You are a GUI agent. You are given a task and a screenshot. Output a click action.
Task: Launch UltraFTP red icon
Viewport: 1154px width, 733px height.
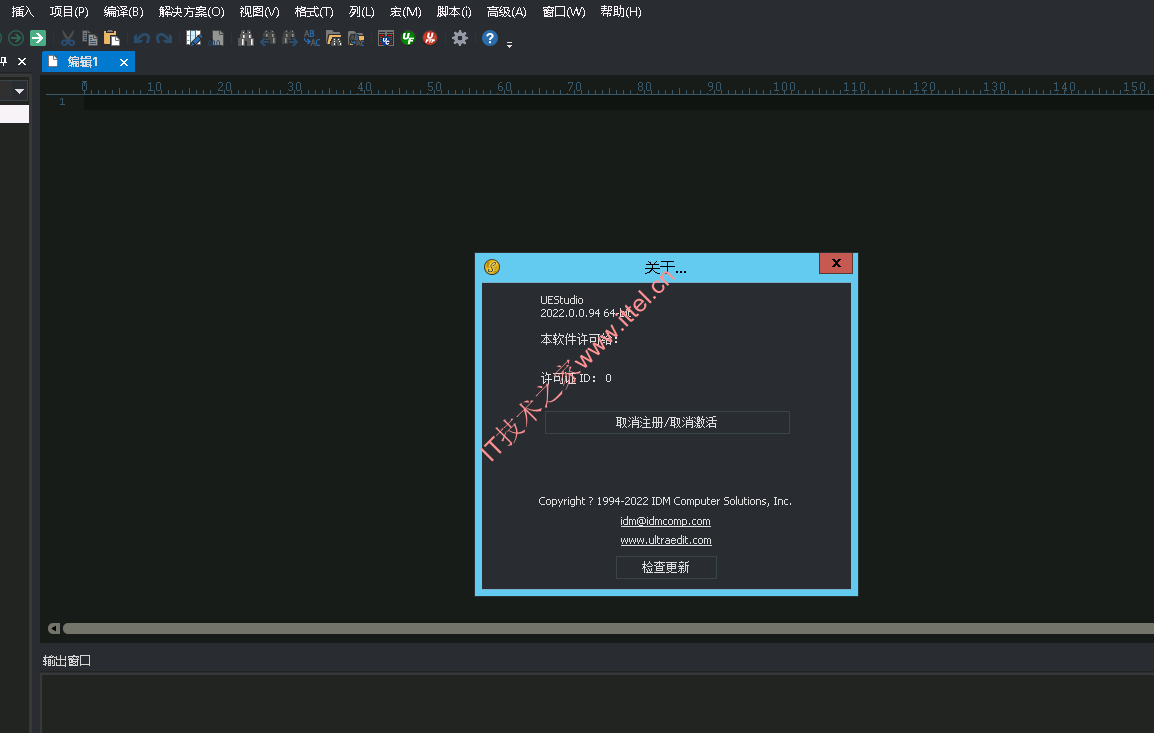[431, 38]
